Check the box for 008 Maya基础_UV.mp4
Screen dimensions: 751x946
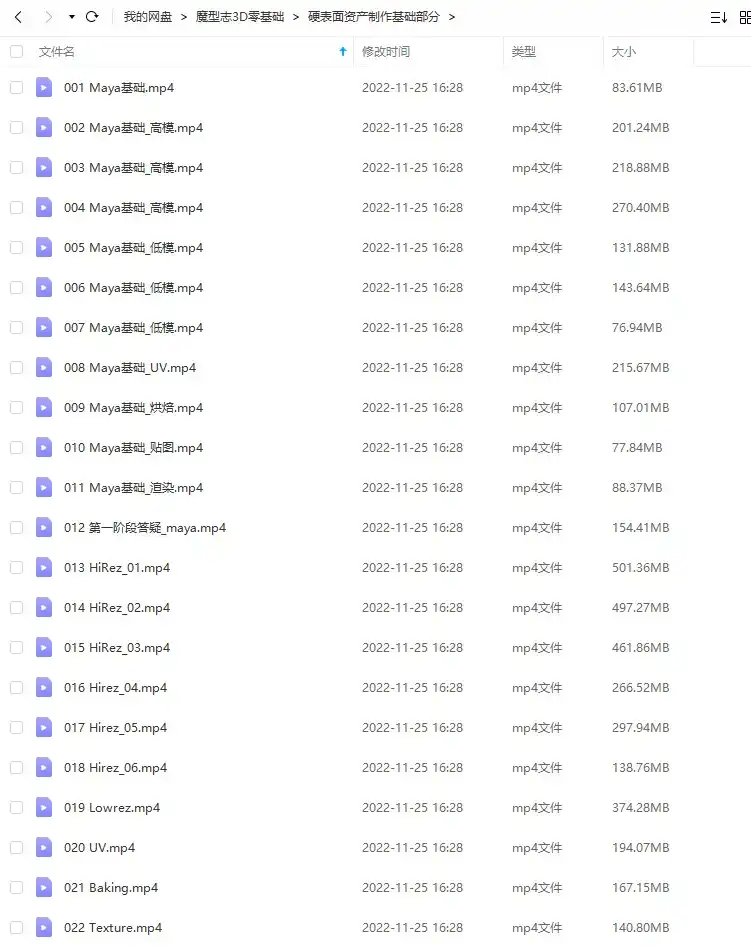pyautogui.click(x=17, y=367)
